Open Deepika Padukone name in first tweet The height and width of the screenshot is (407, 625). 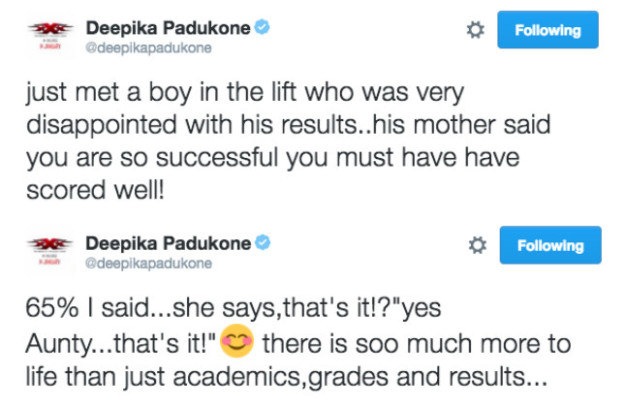click(x=168, y=28)
